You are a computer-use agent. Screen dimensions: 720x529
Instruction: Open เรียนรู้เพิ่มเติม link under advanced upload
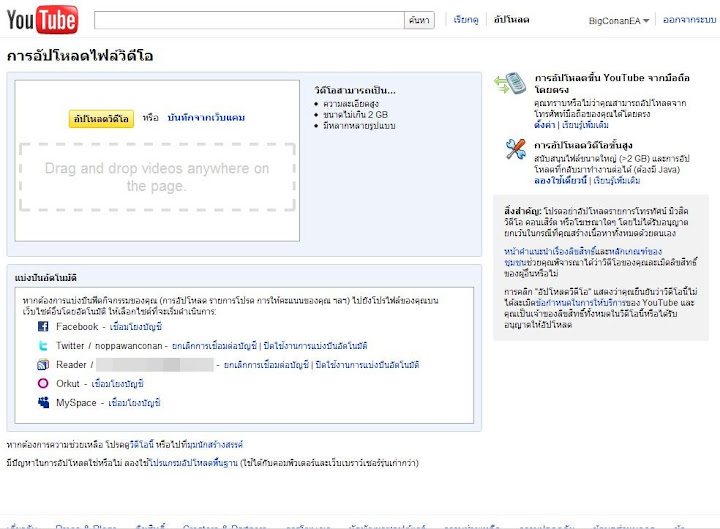[617, 180]
